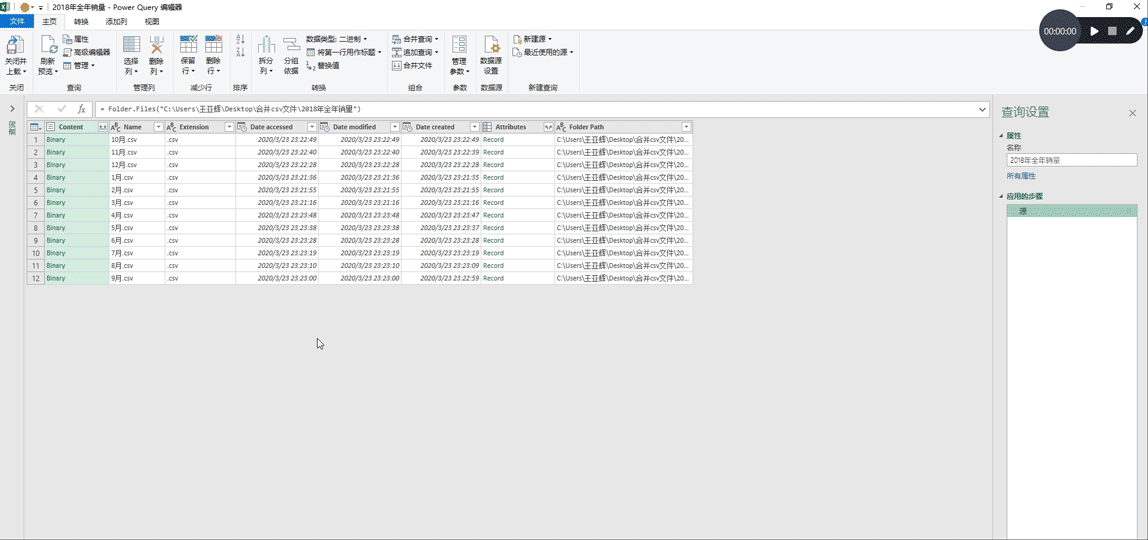The width and height of the screenshot is (1148, 540).
Task: Expand the collapsed queries pane arrow
Action: [x=12, y=109]
